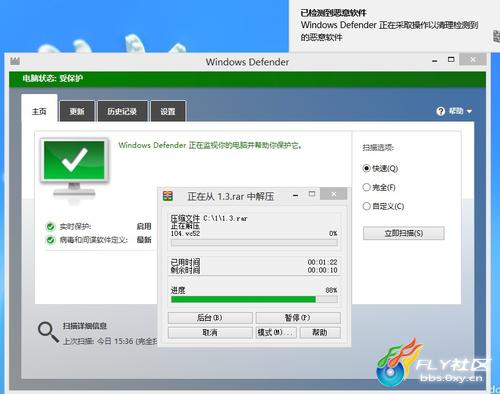Click the WinRAR books icon in extraction dialog
This screenshot has width=500, height=394.
[168, 196]
